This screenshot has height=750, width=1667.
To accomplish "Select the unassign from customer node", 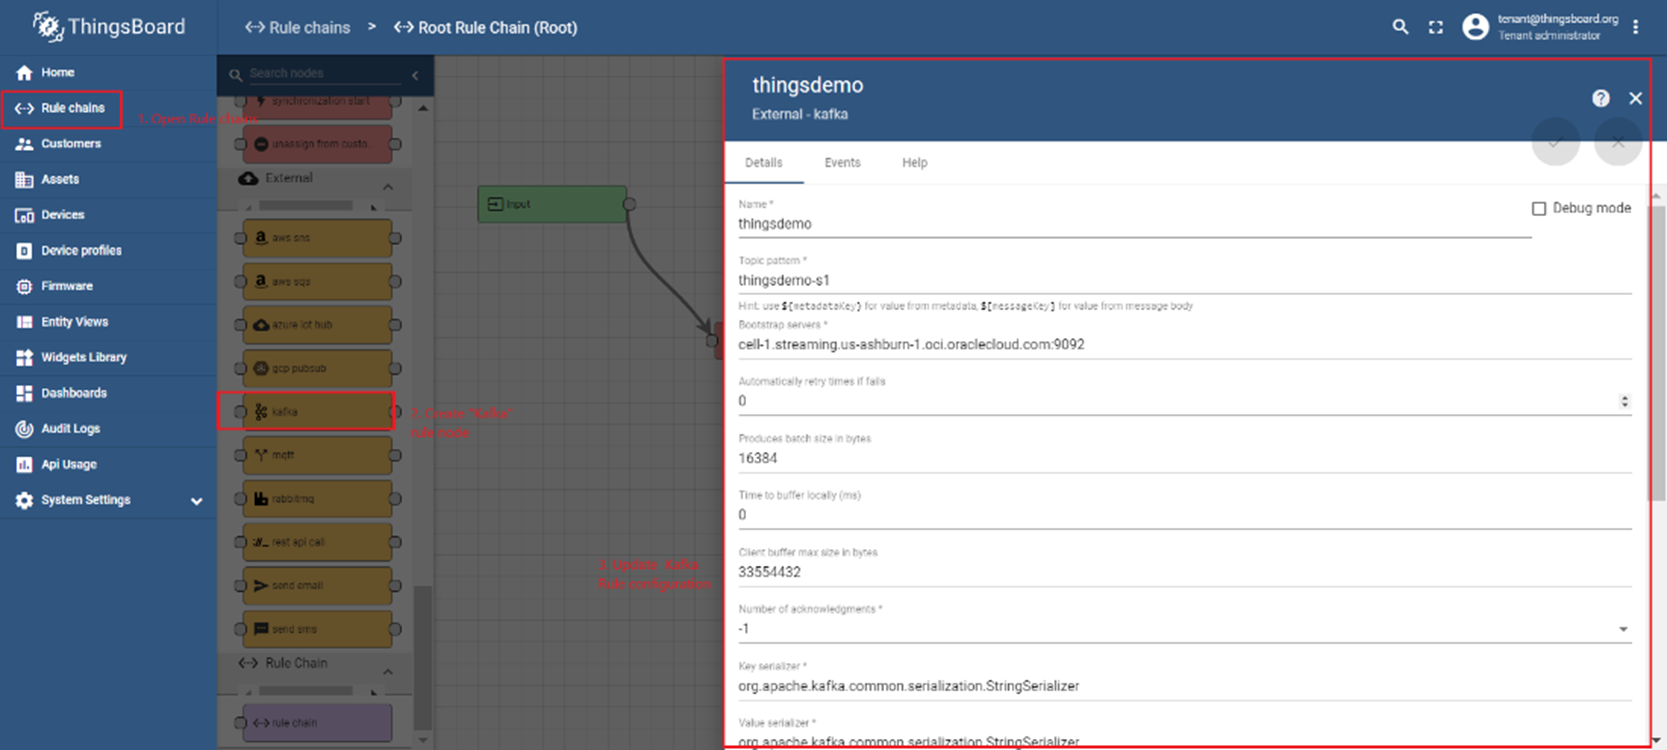I will [317, 144].
